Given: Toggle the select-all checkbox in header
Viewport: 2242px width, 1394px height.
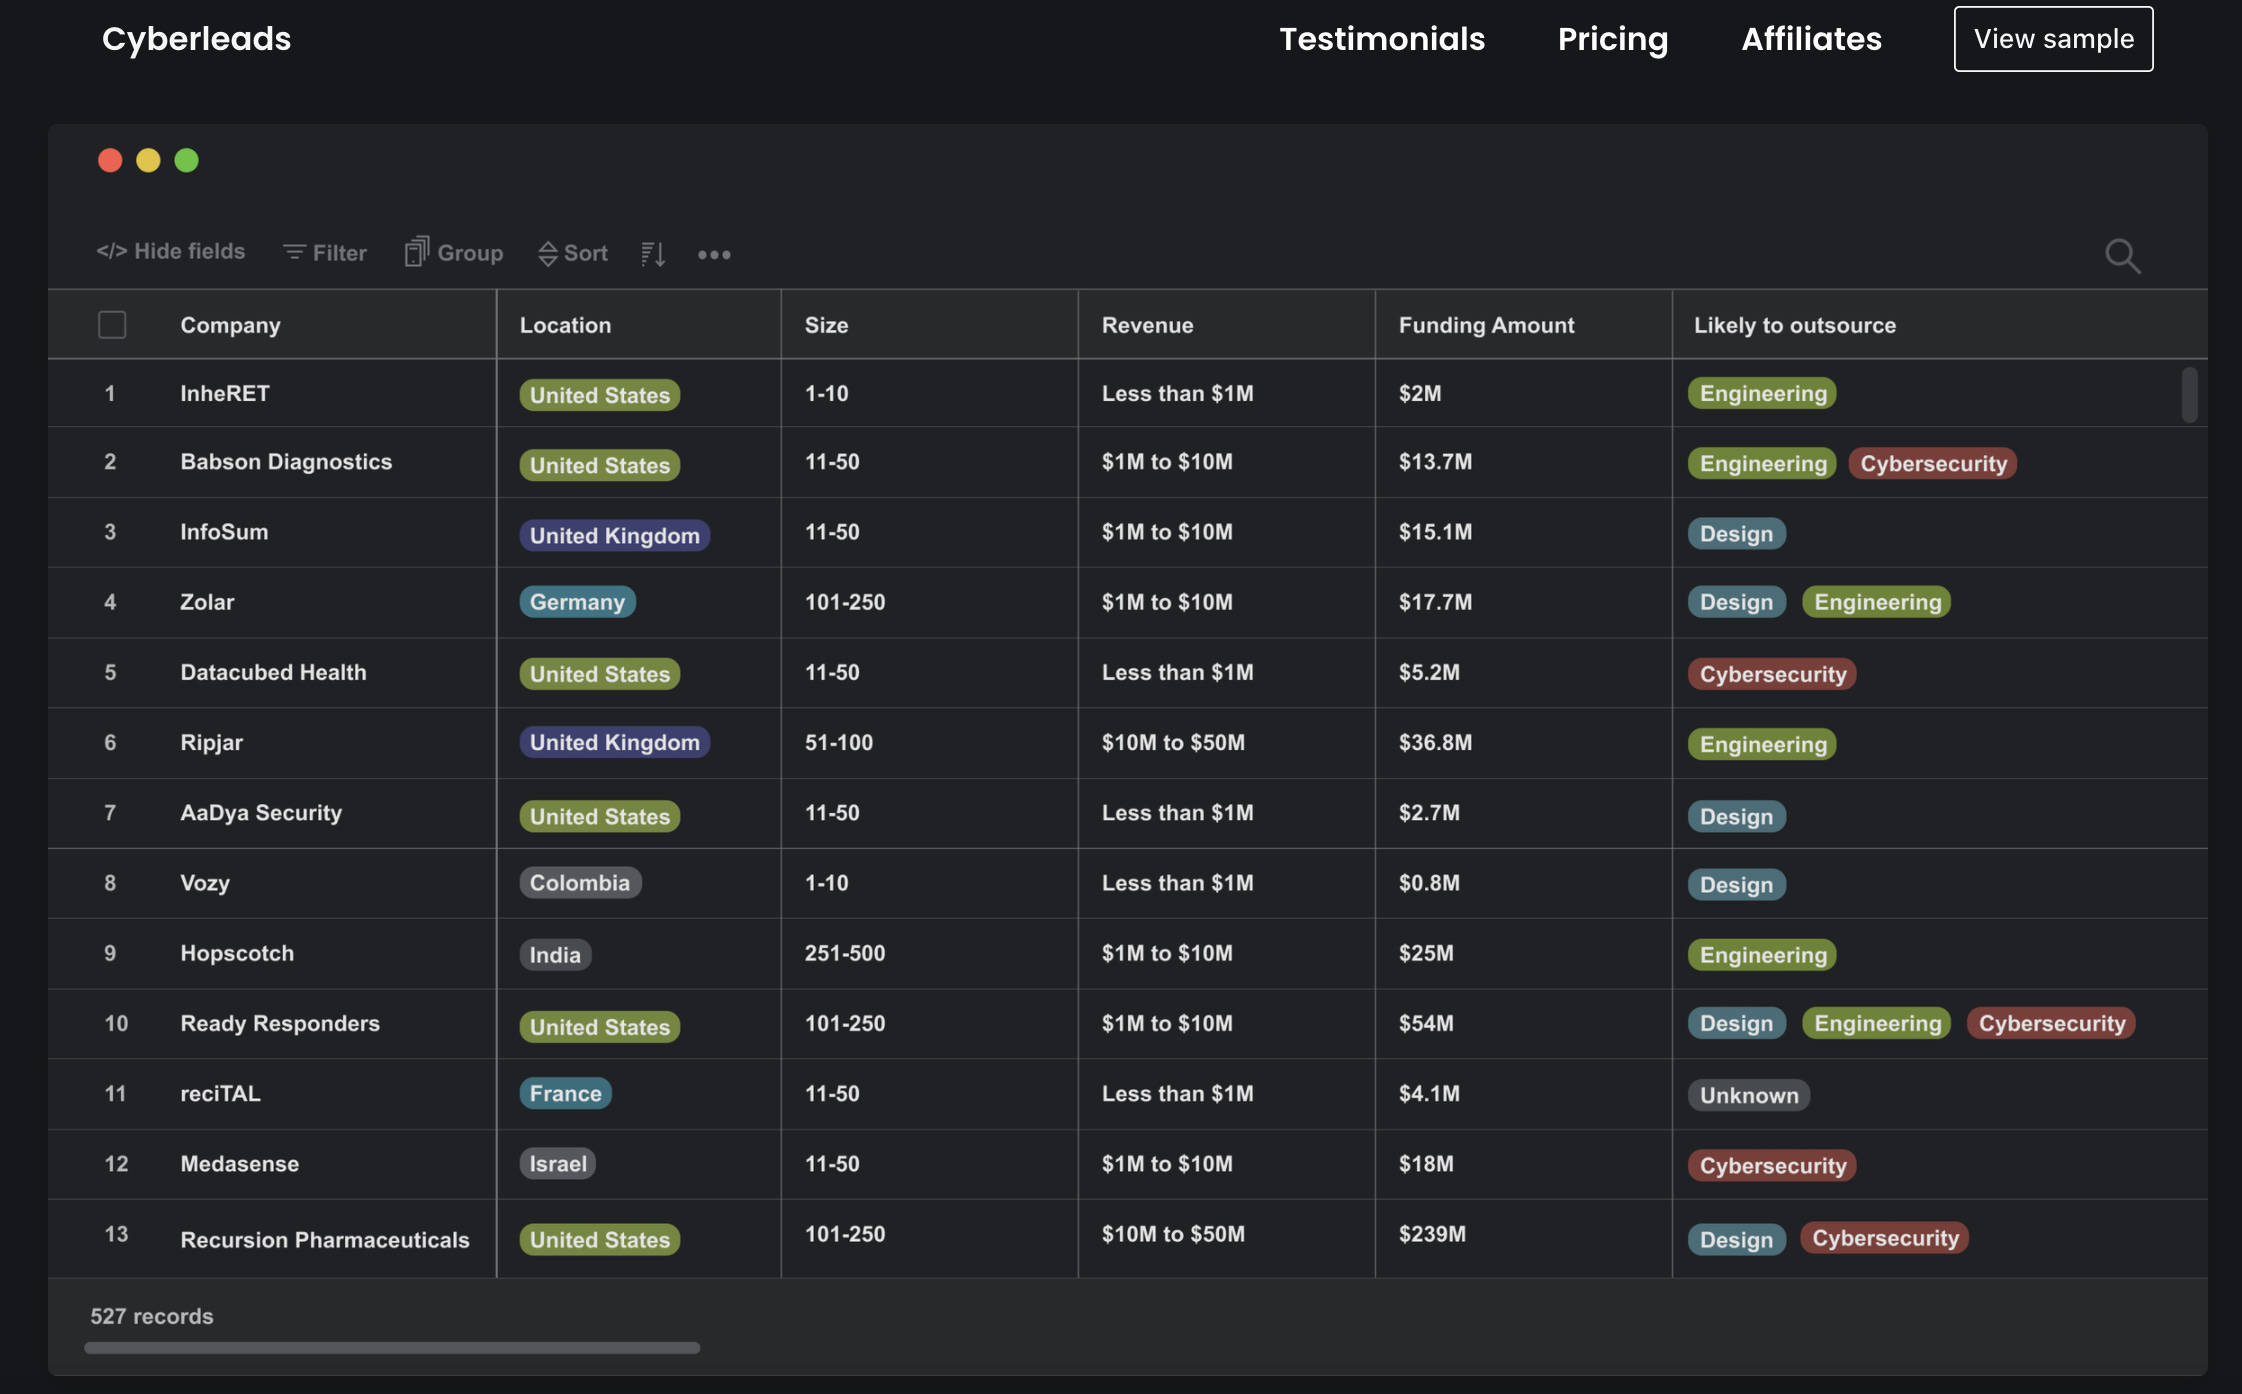Looking at the screenshot, I should coord(112,325).
